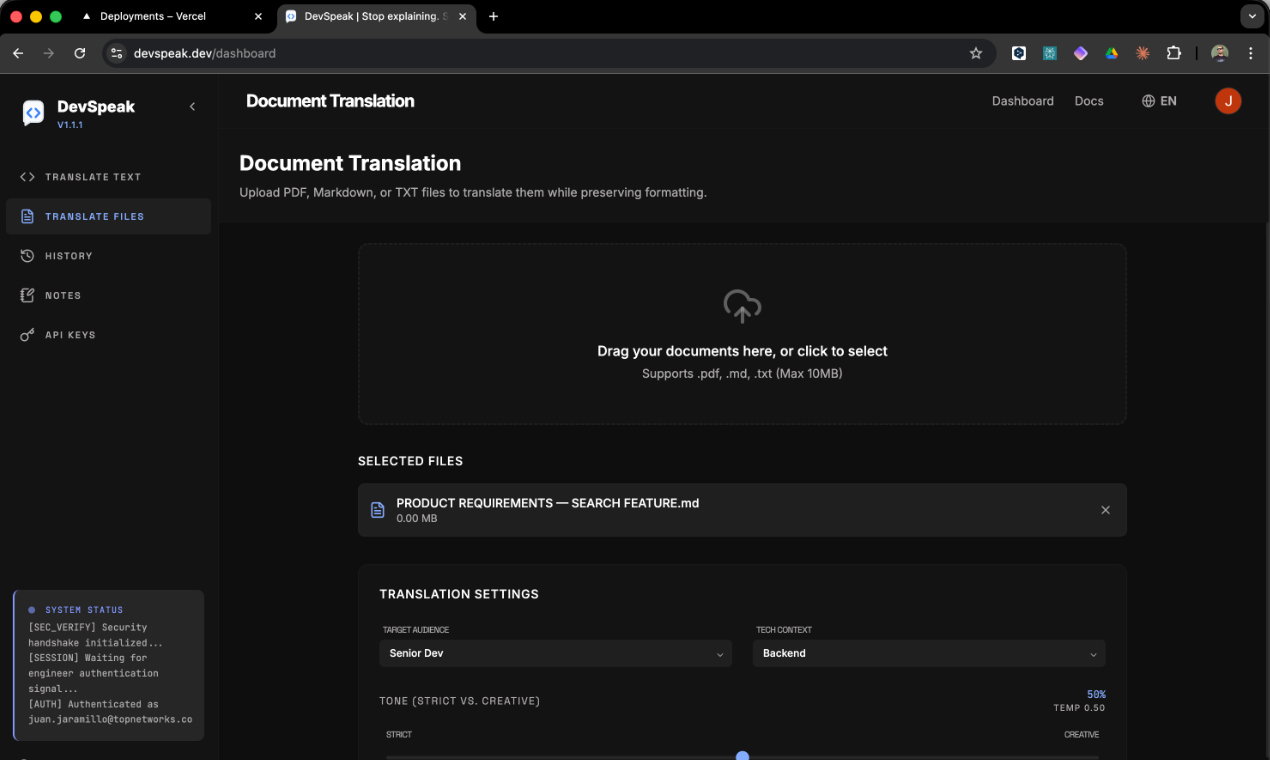Expand the tab search dropdown
Screen dimensions: 1270x760
click(x=1252, y=17)
